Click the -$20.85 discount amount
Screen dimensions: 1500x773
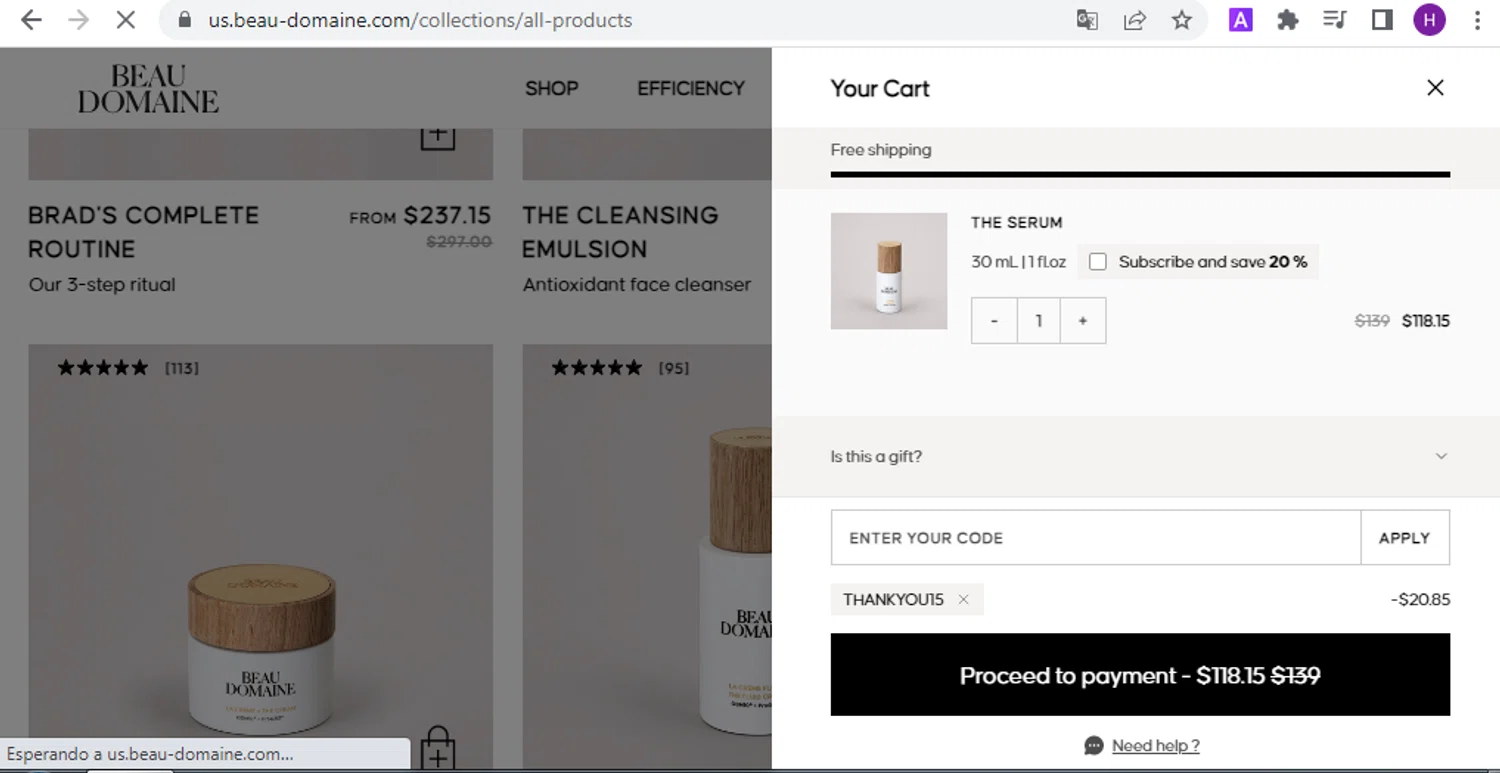tap(1420, 600)
